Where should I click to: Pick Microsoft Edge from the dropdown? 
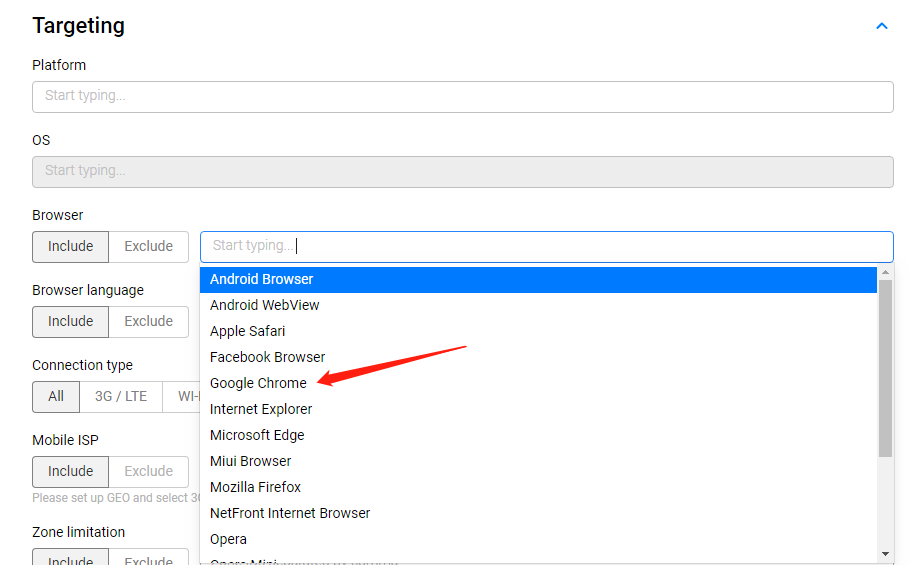tap(257, 435)
